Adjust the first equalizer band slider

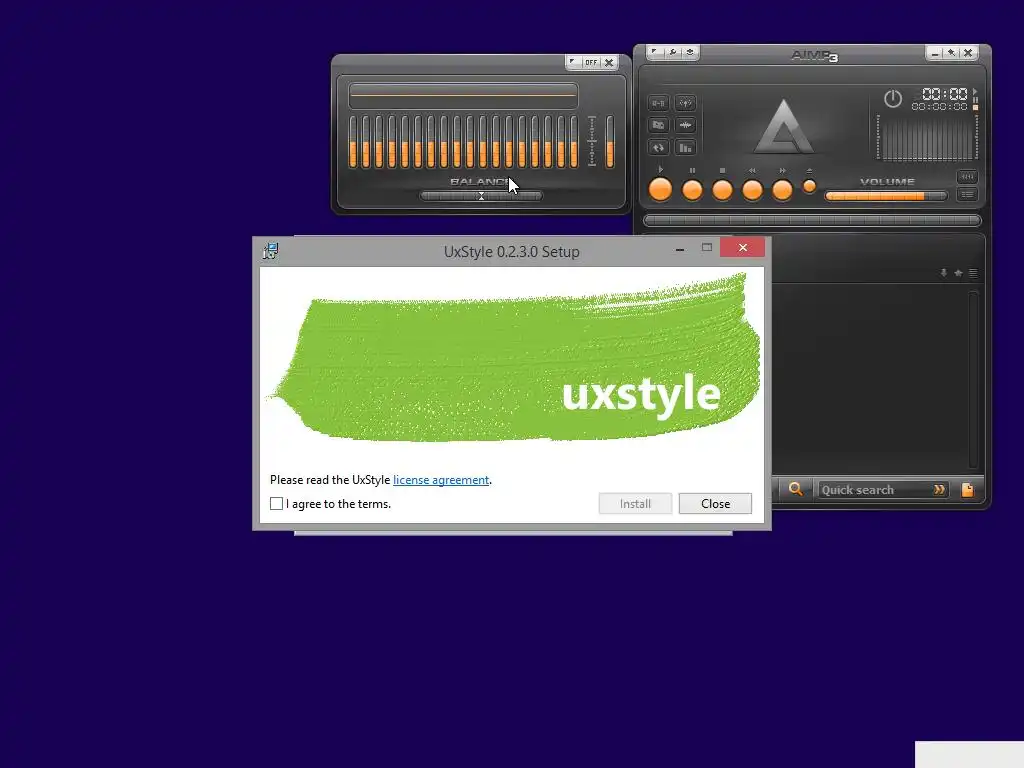pyautogui.click(x=353, y=142)
